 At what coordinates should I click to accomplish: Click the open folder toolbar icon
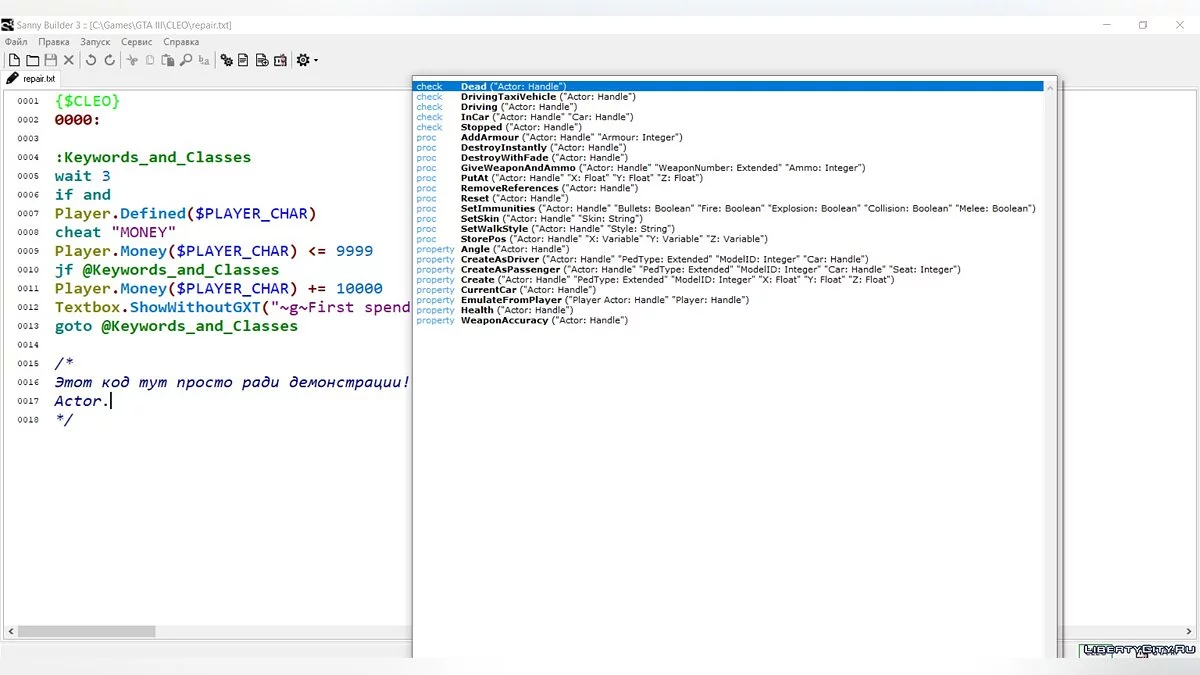click(32, 61)
